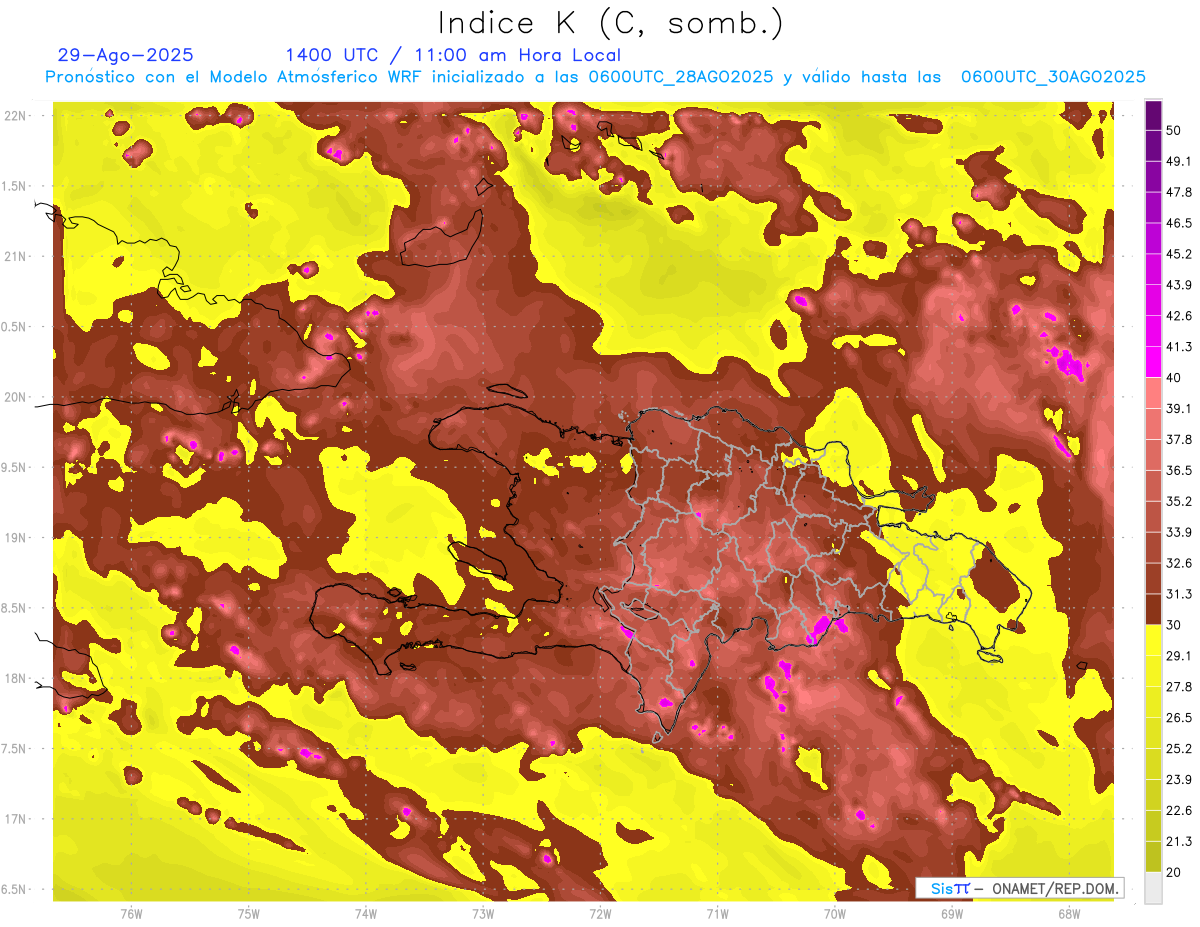Image resolution: width=1200 pixels, height=927 pixels.
Task: Click the dark brown swatch between 30 and 31.3
Action: [x=1153, y=609]
